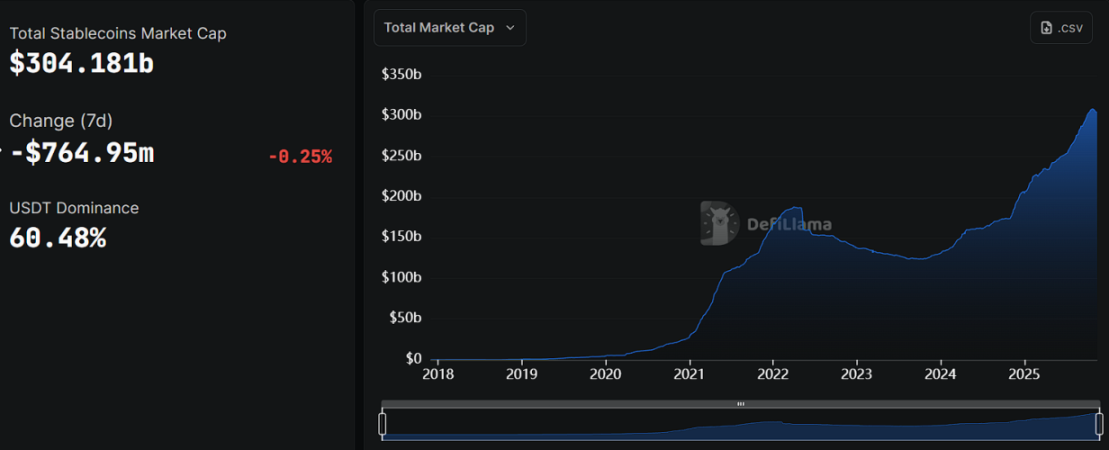
Task: Click the $304.181b market cap value
Action: (x=81, y=63)
